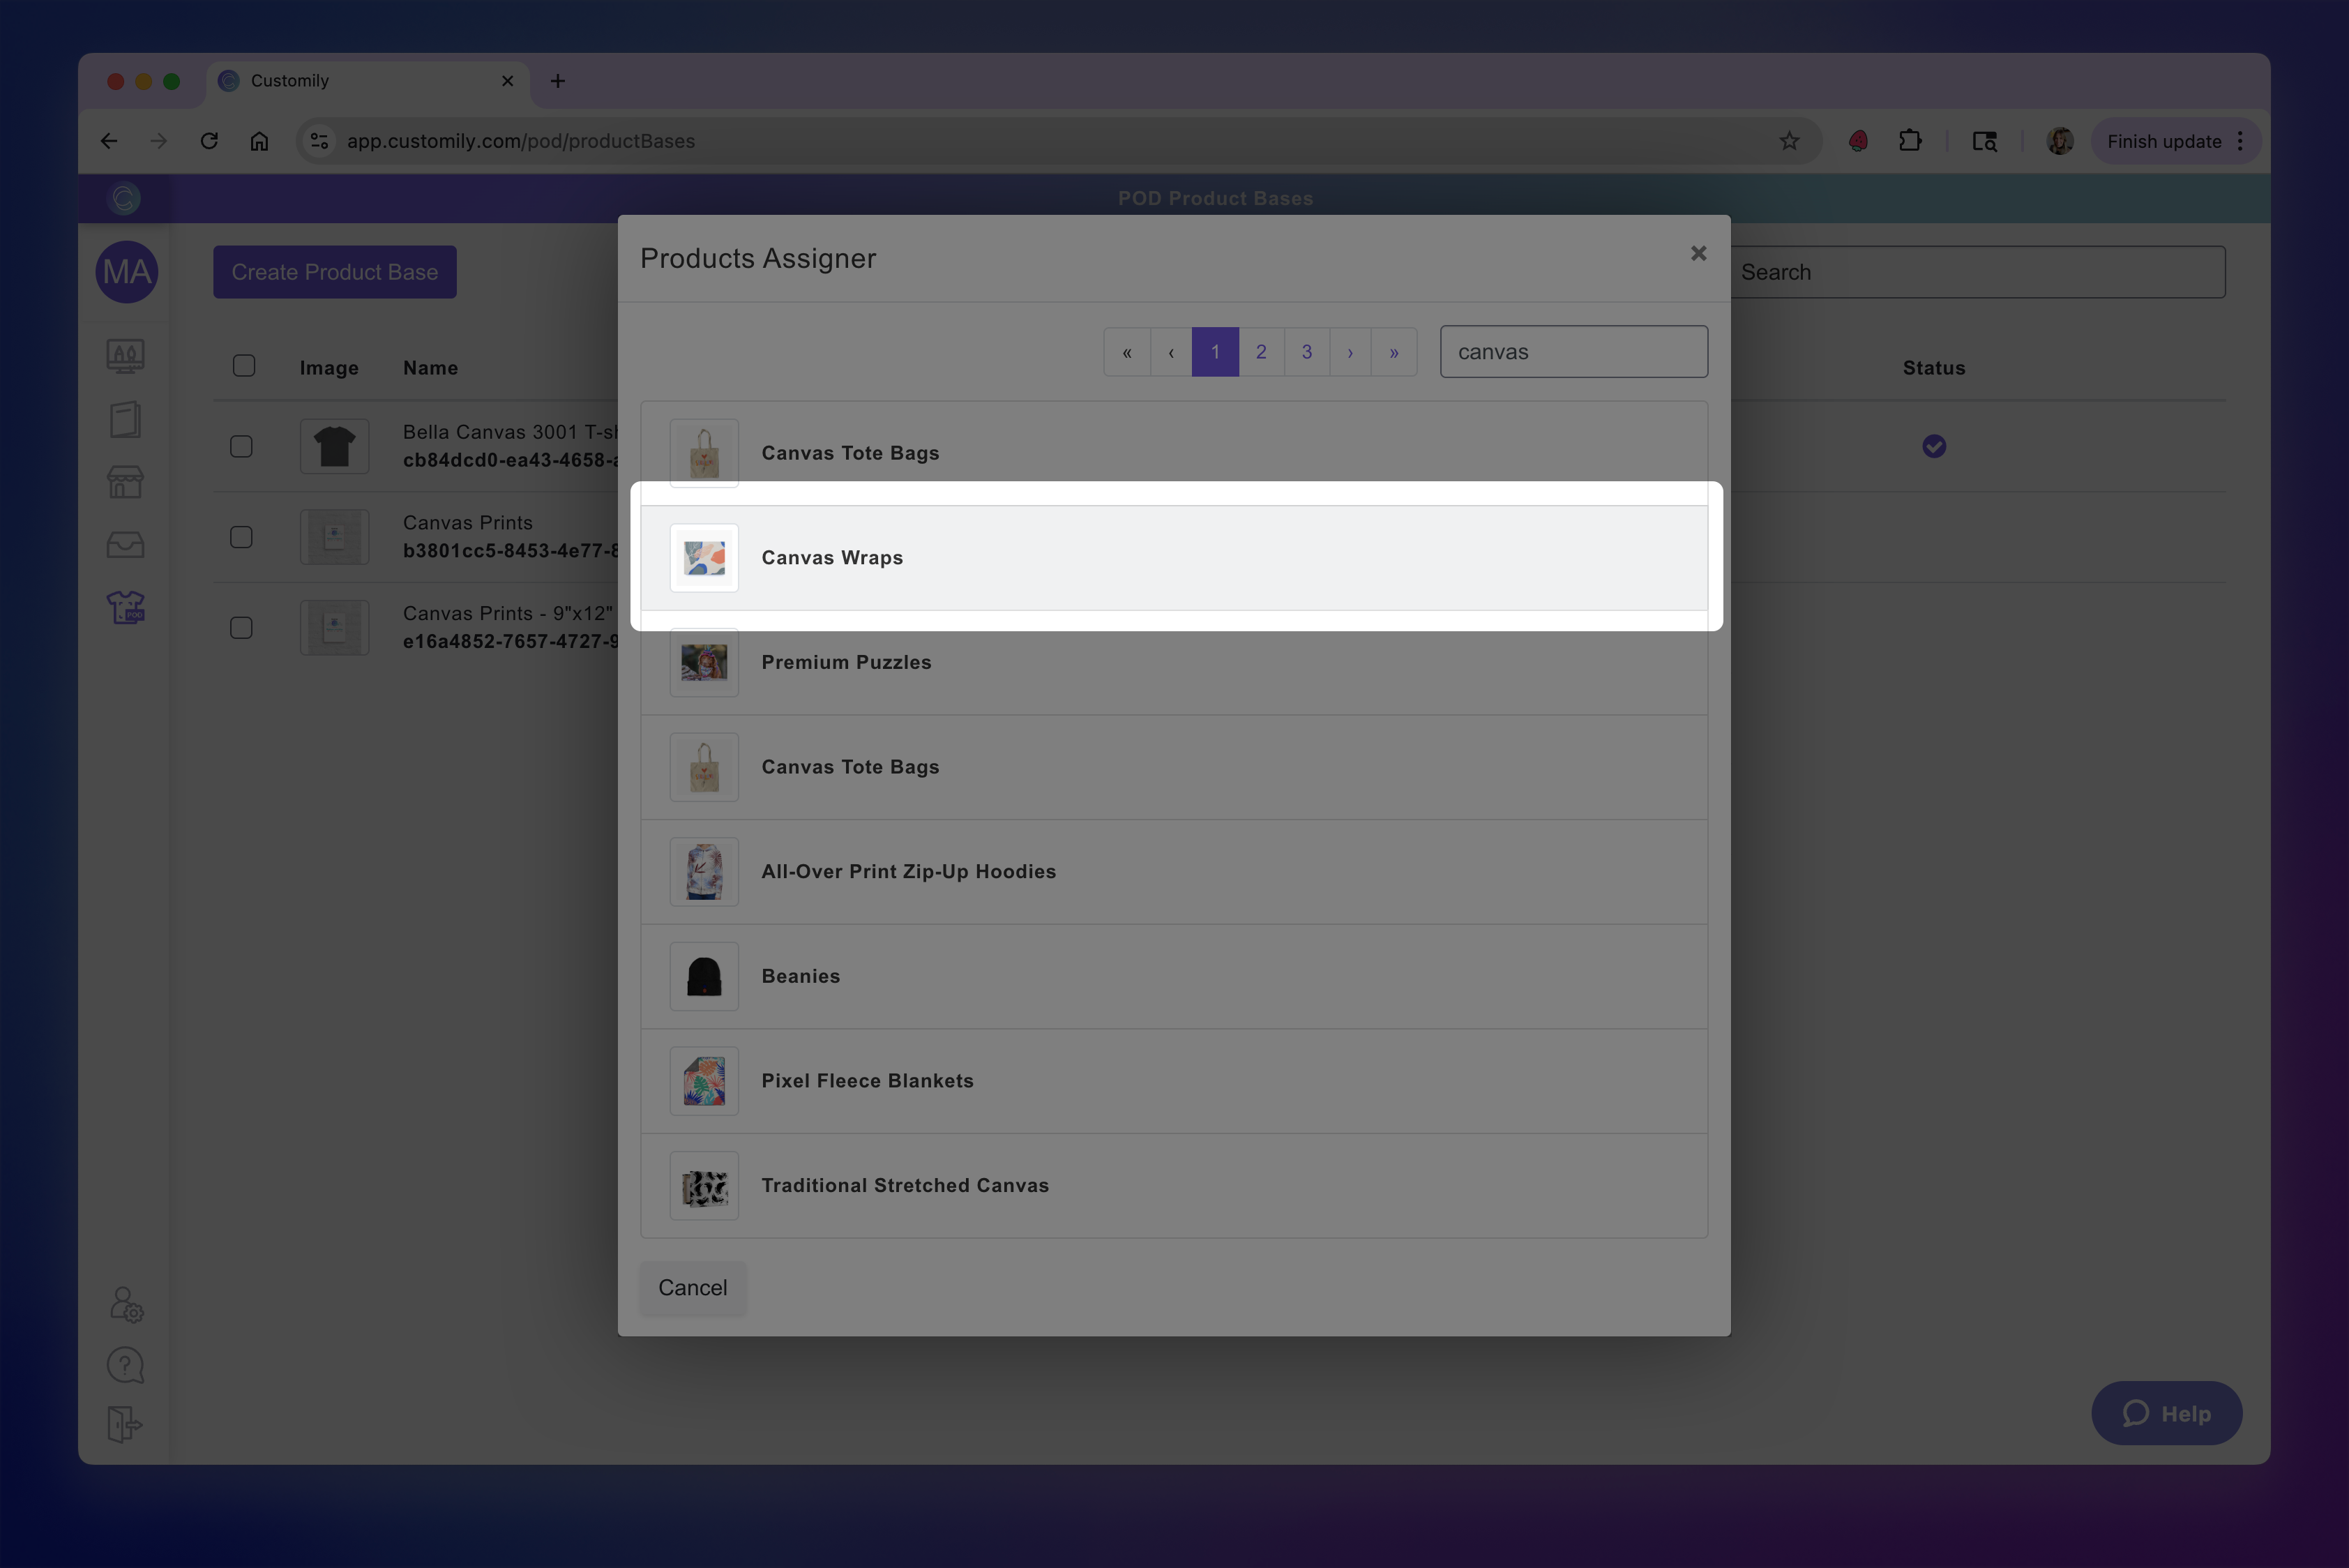Open a new browser tab
The width and height of the screenshot is (2349, 1568).
558,81
